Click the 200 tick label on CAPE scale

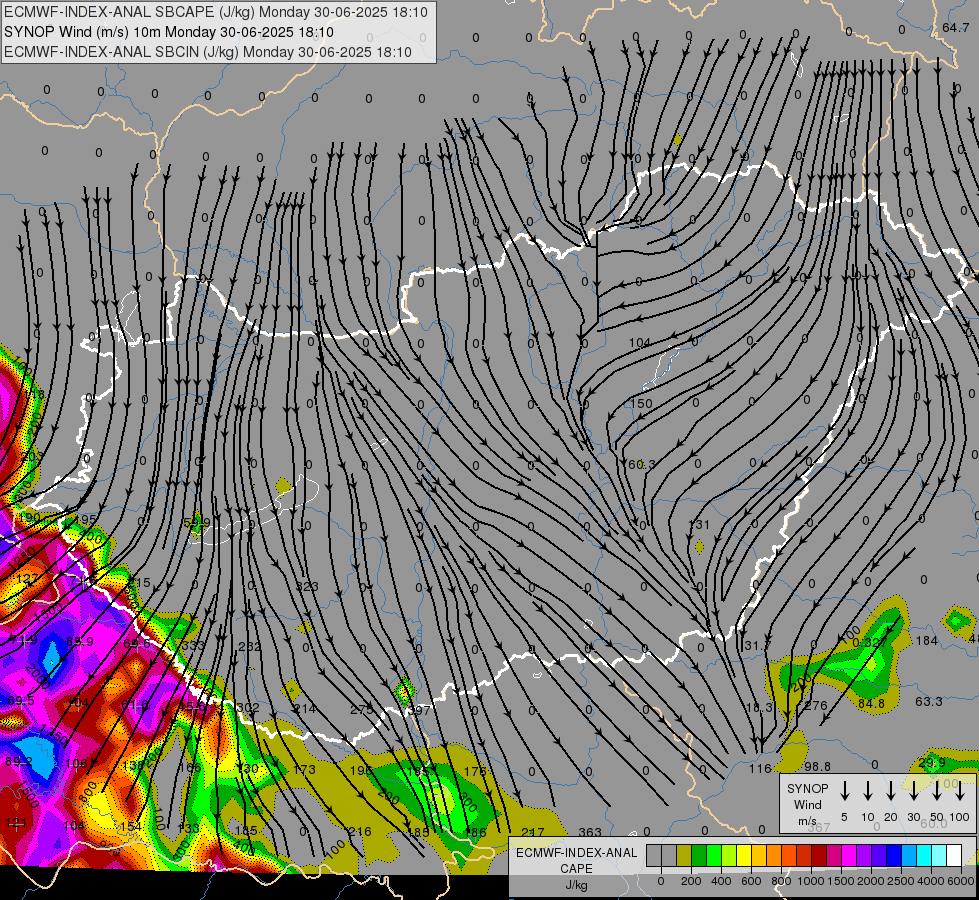691,881
